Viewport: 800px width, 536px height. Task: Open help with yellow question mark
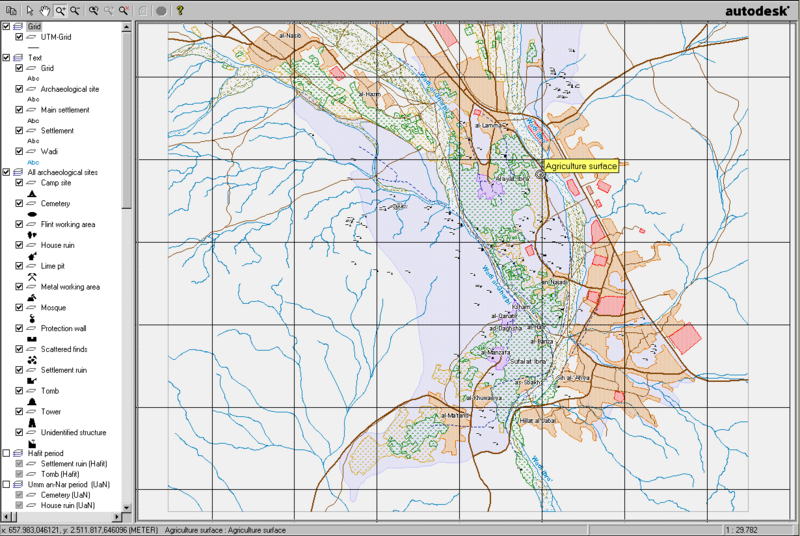(179, 9)
